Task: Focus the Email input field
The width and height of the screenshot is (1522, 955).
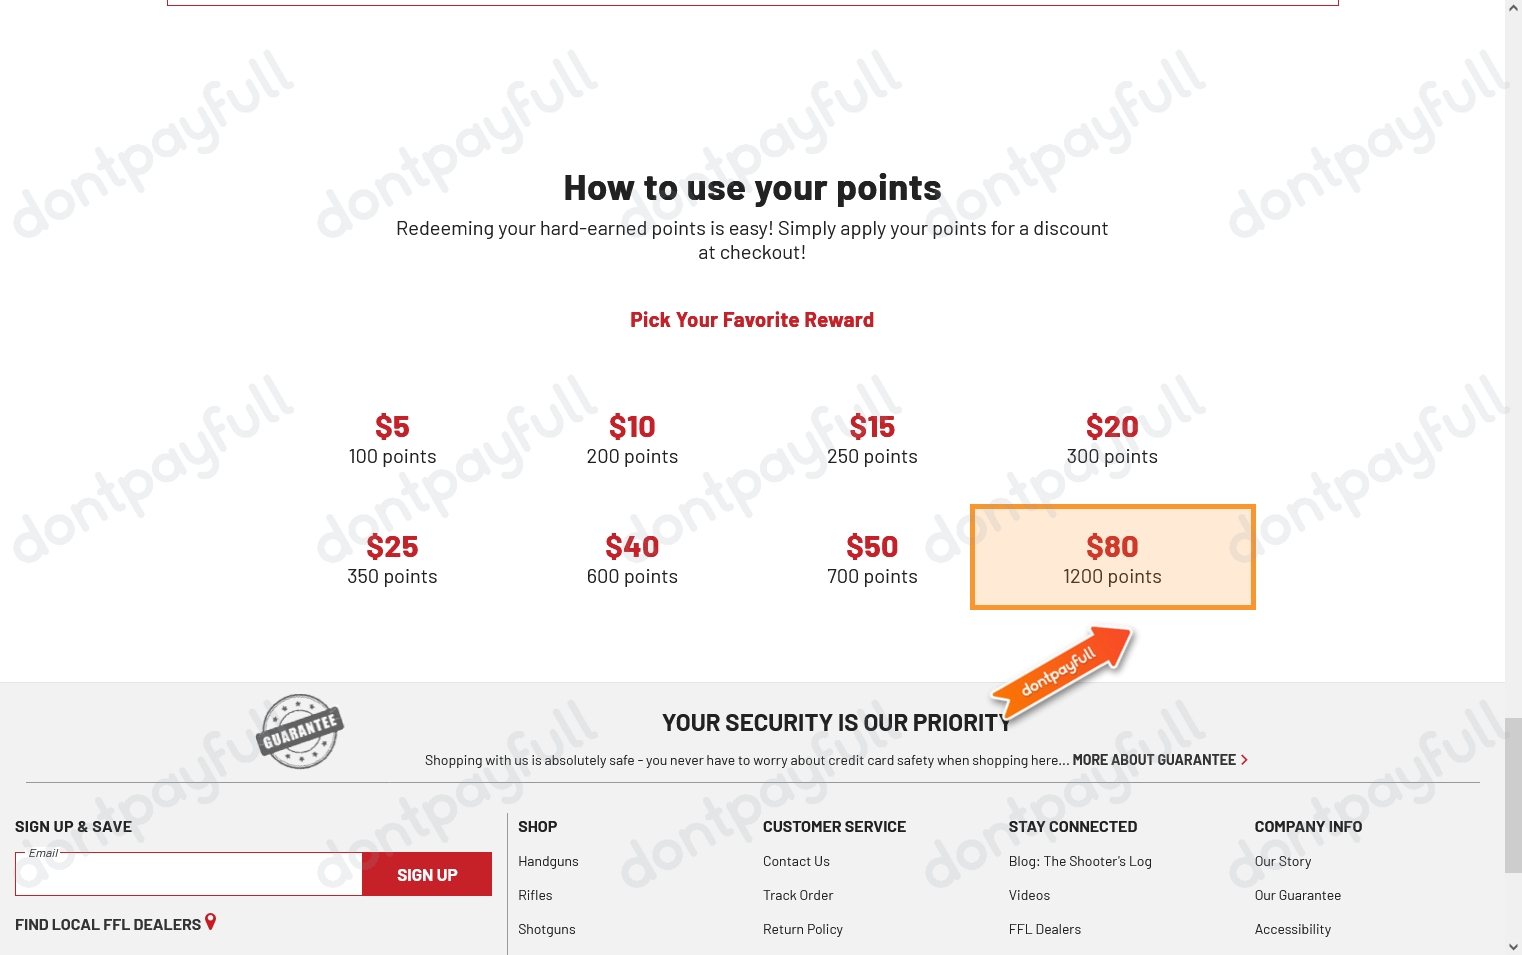Action: coord(189,875)
